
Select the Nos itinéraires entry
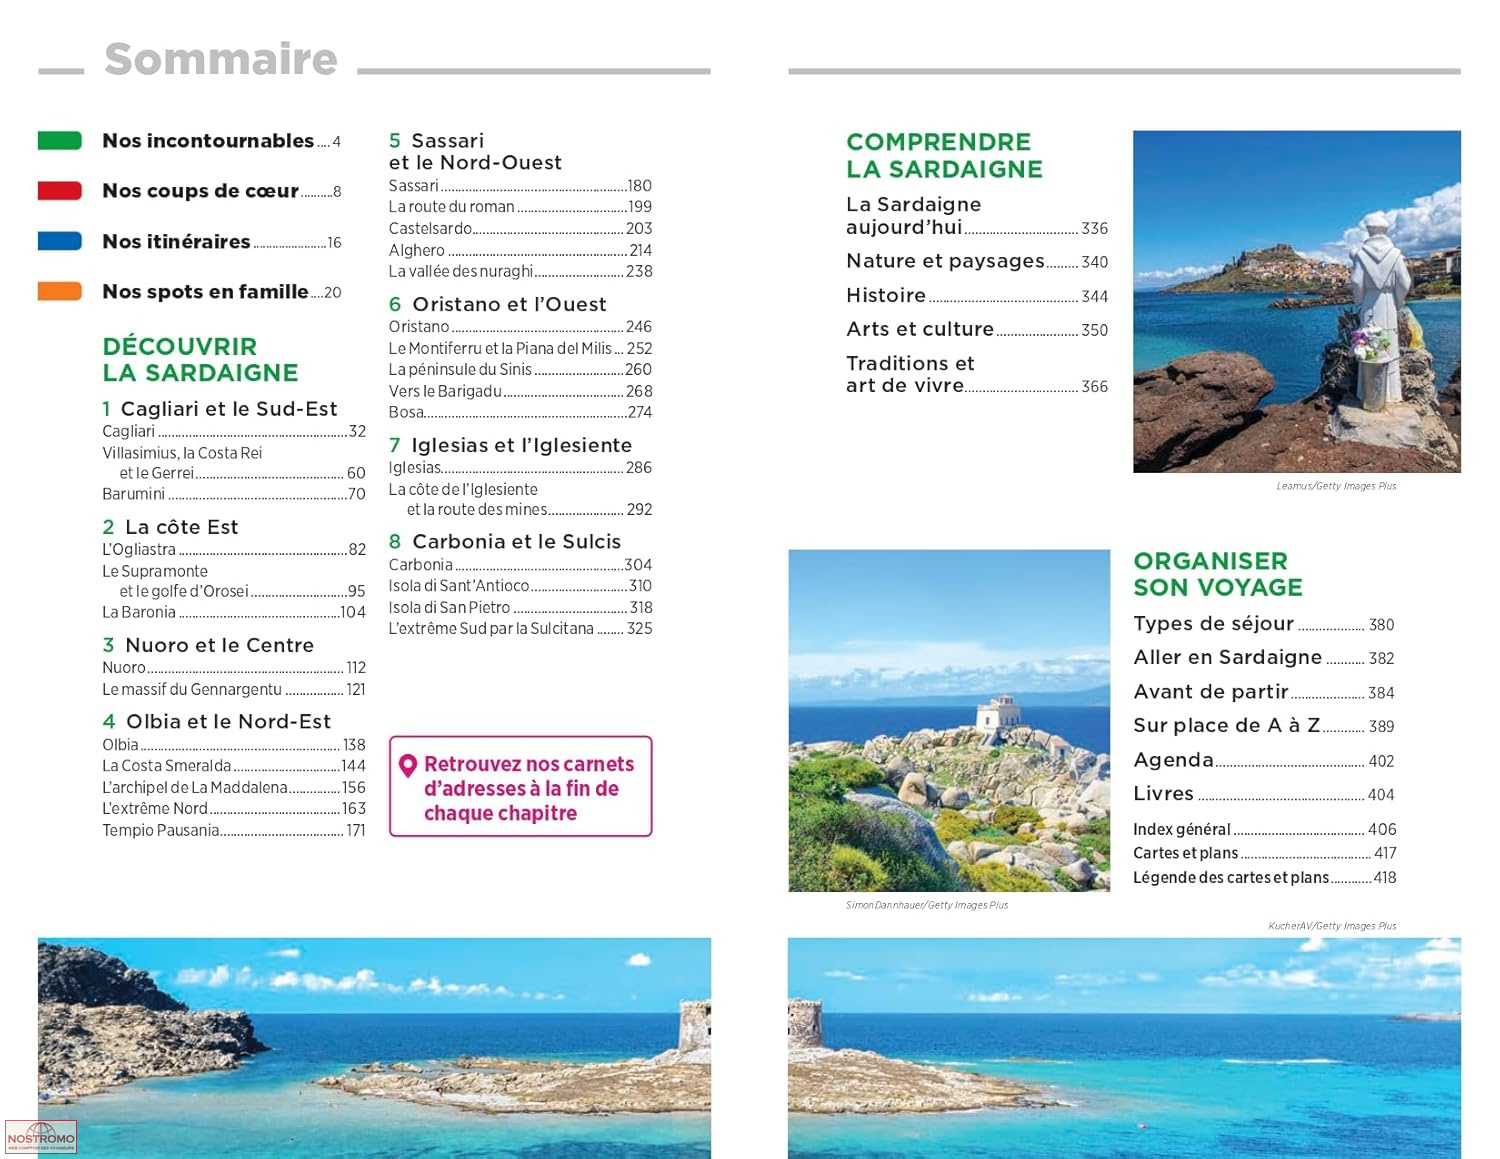(x=221, y=241)
